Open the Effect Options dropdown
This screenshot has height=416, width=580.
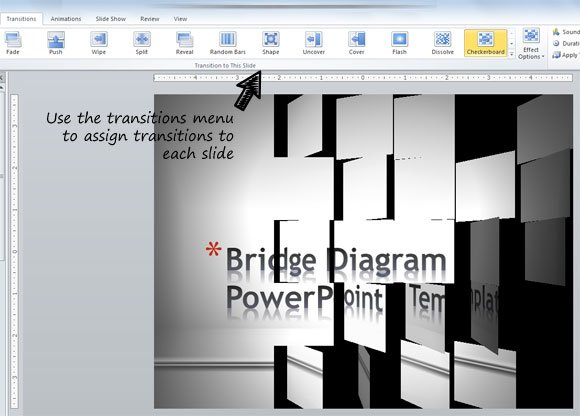tap(531, 44)
